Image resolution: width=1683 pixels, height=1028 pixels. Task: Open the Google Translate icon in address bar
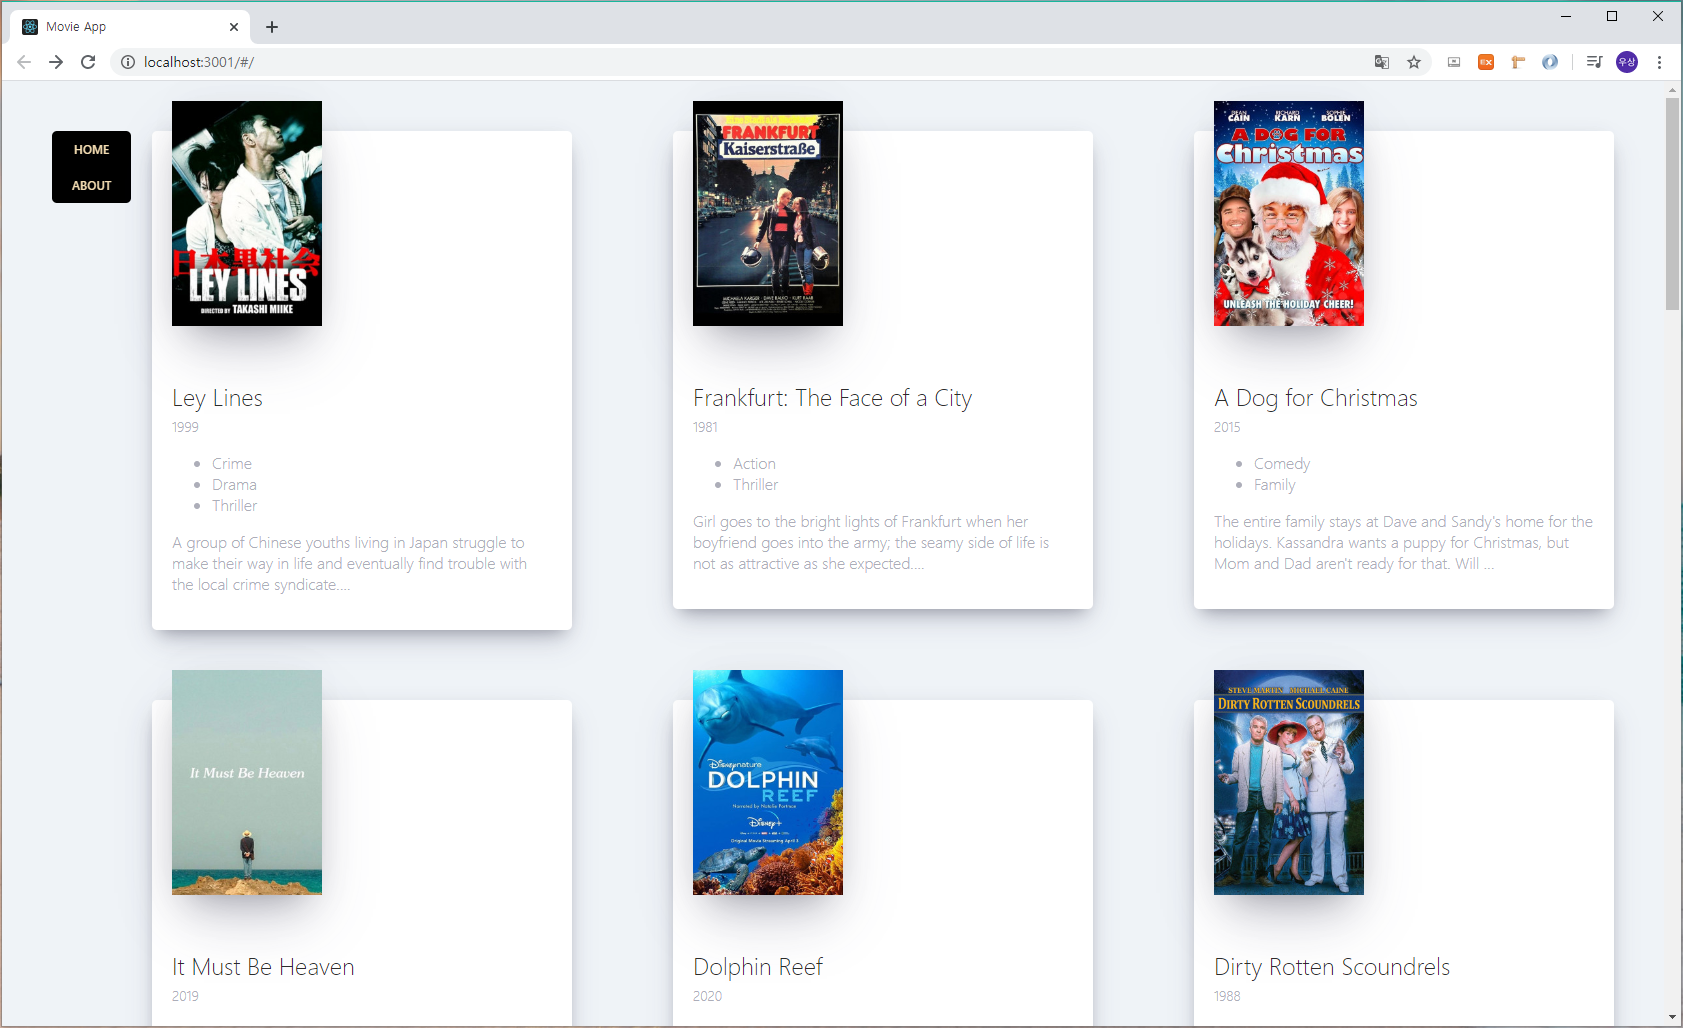[1382, 62]
